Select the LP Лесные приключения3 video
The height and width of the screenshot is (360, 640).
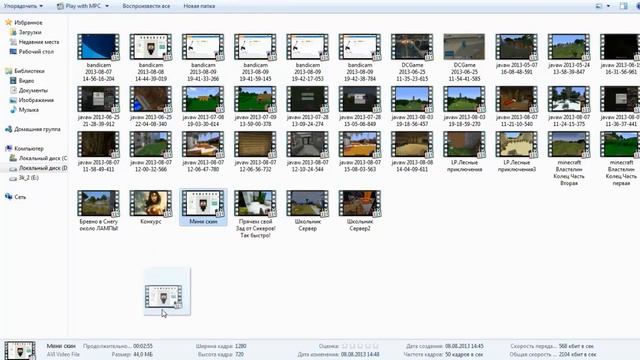(516, 152)
